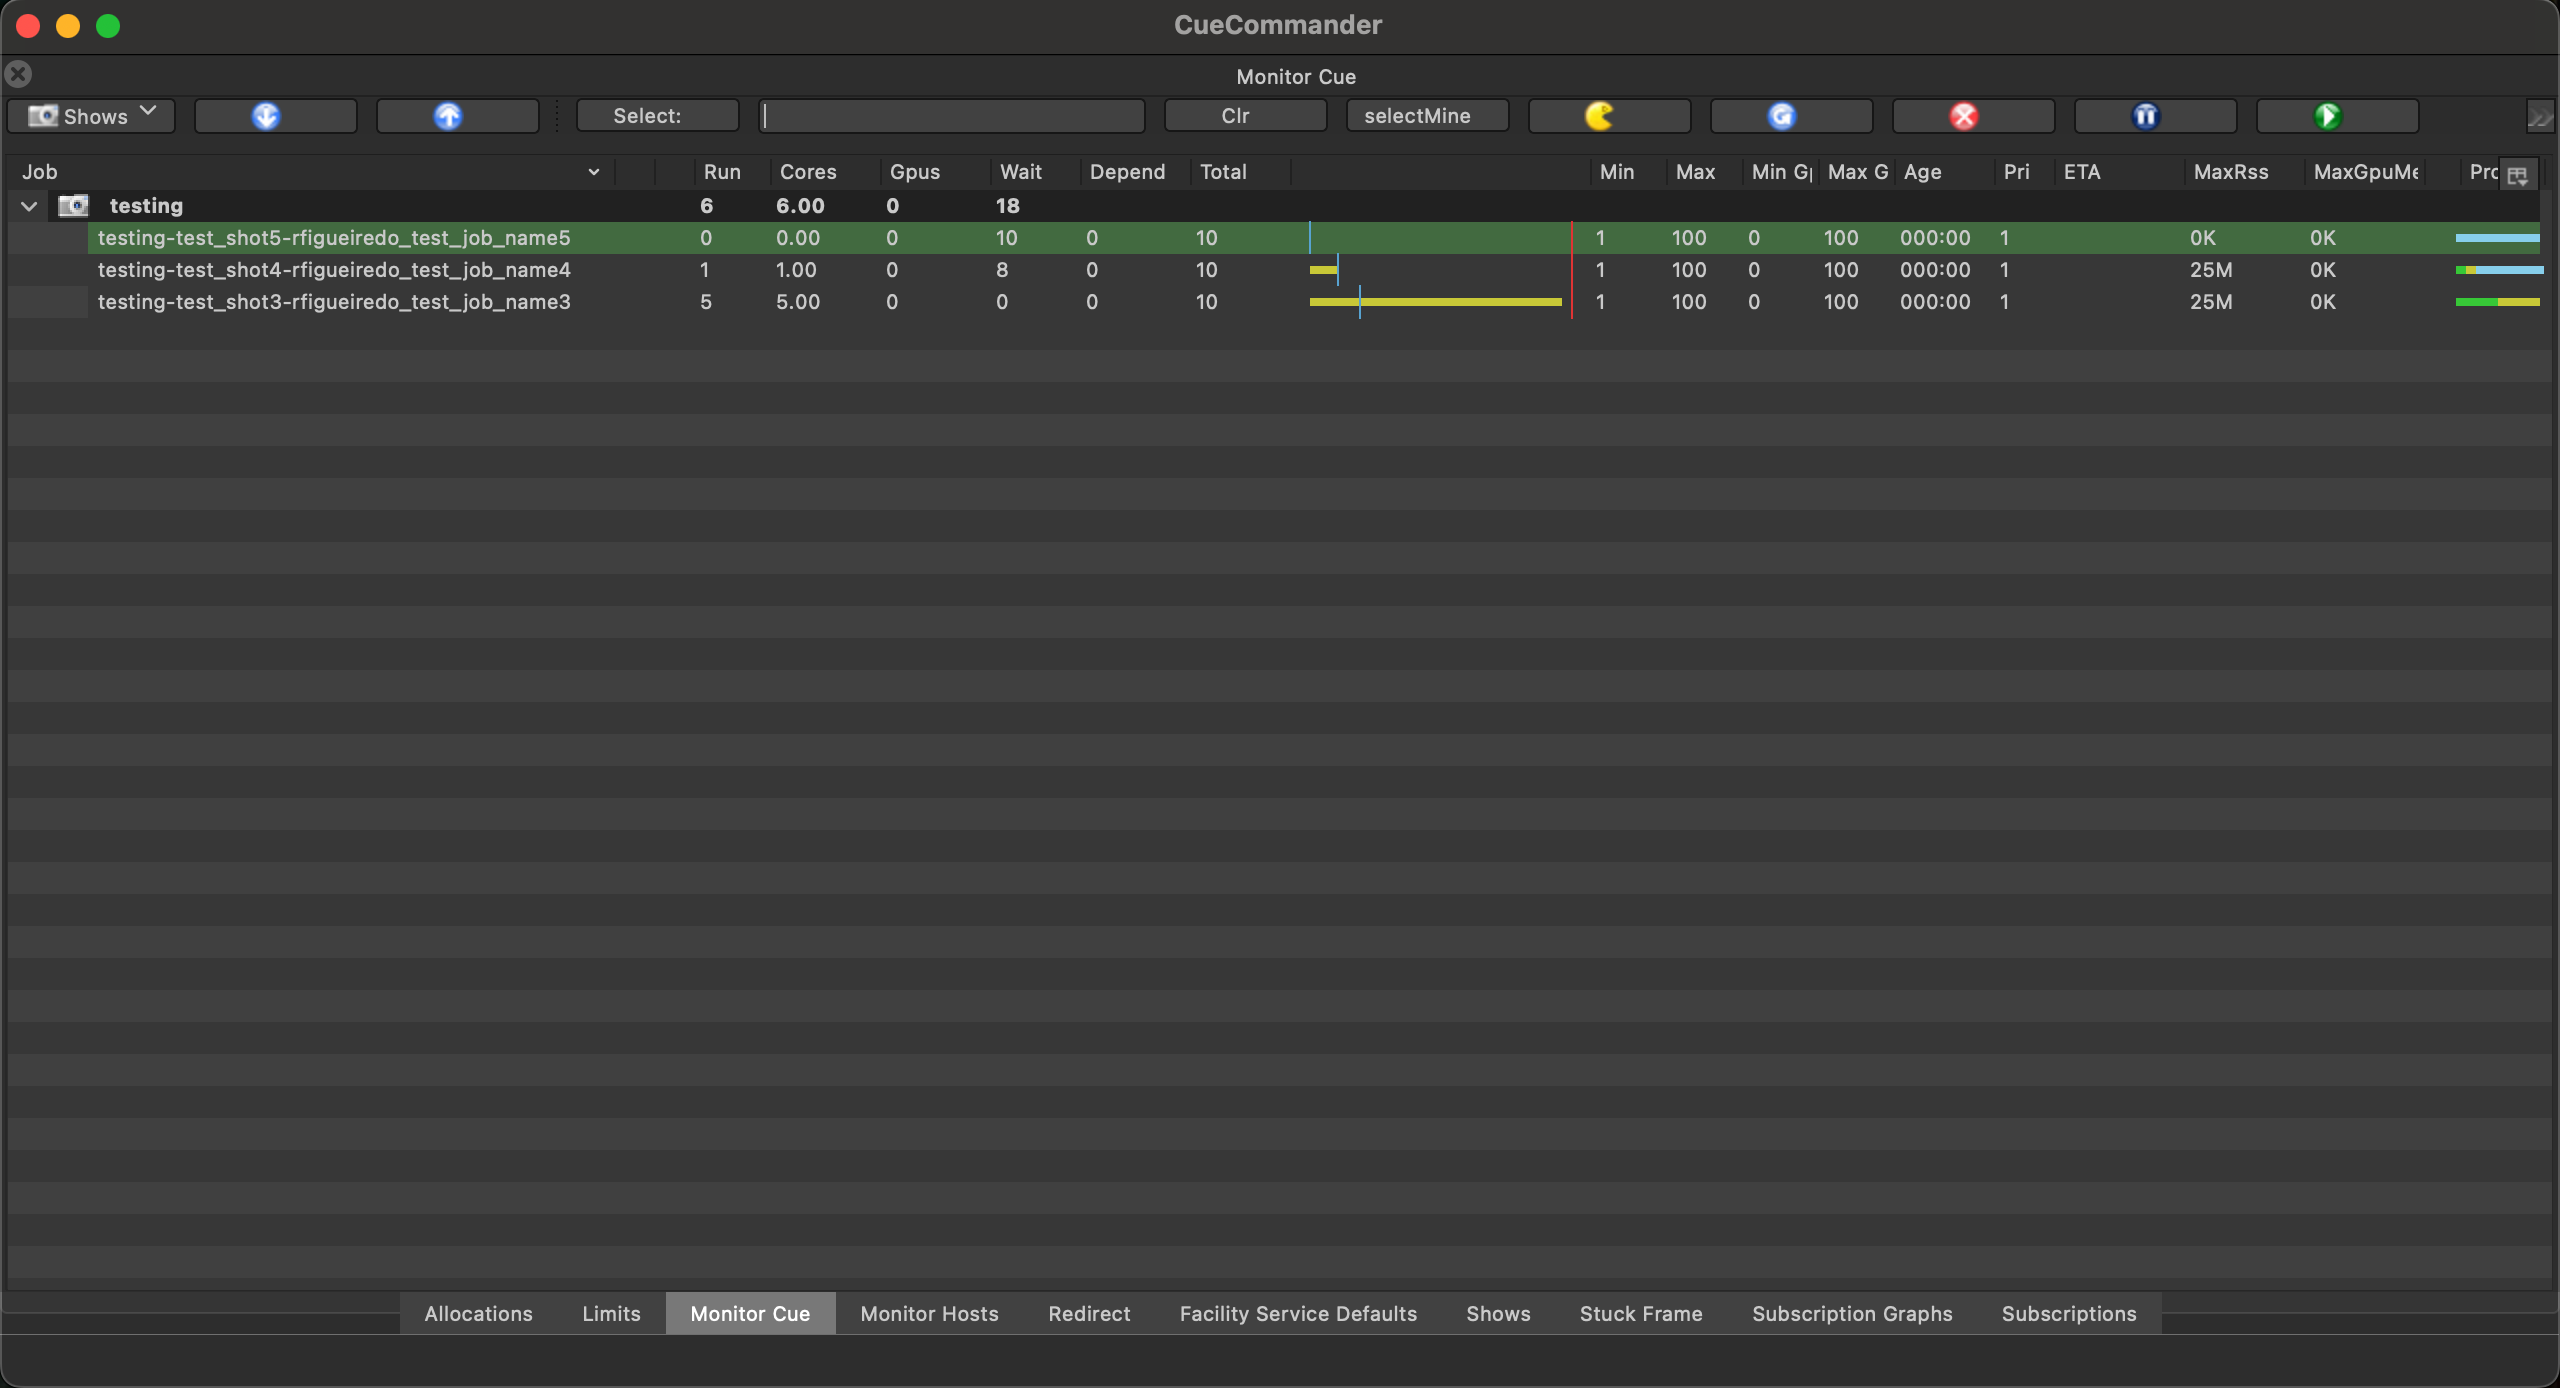The height and width of the screenshot is (1388, 2560).
Task: Open the Shows dropdown menu
Action: [x=91, y=116]
